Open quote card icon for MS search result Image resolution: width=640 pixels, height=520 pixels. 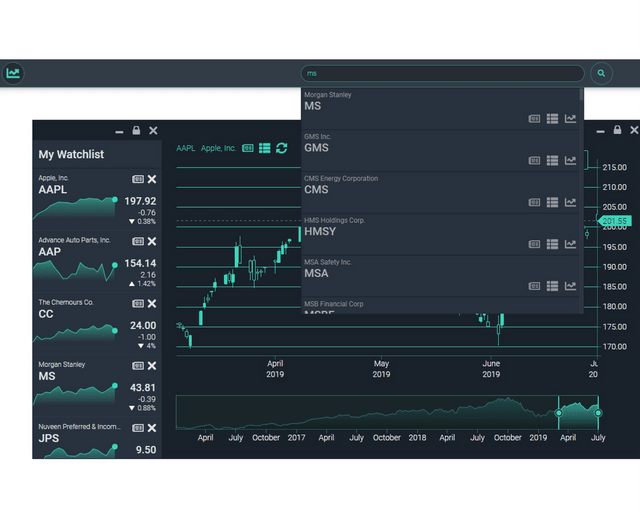click(x=534, y=119)
